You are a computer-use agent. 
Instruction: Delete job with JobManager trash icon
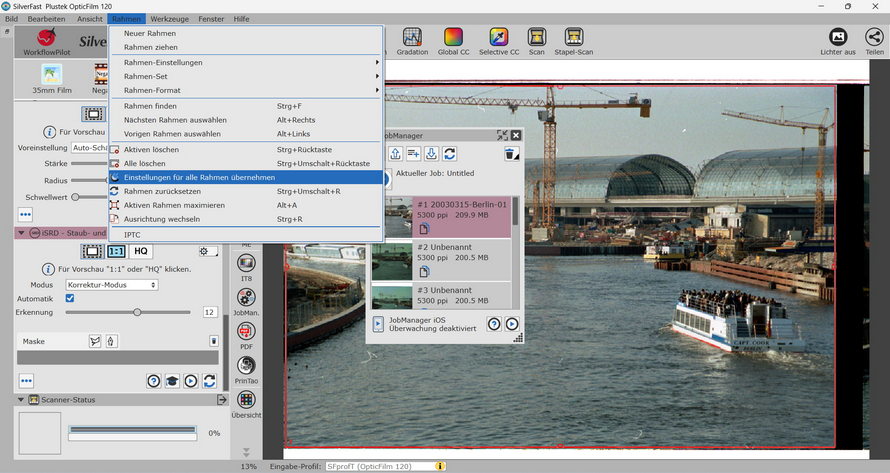coord(511,153)
